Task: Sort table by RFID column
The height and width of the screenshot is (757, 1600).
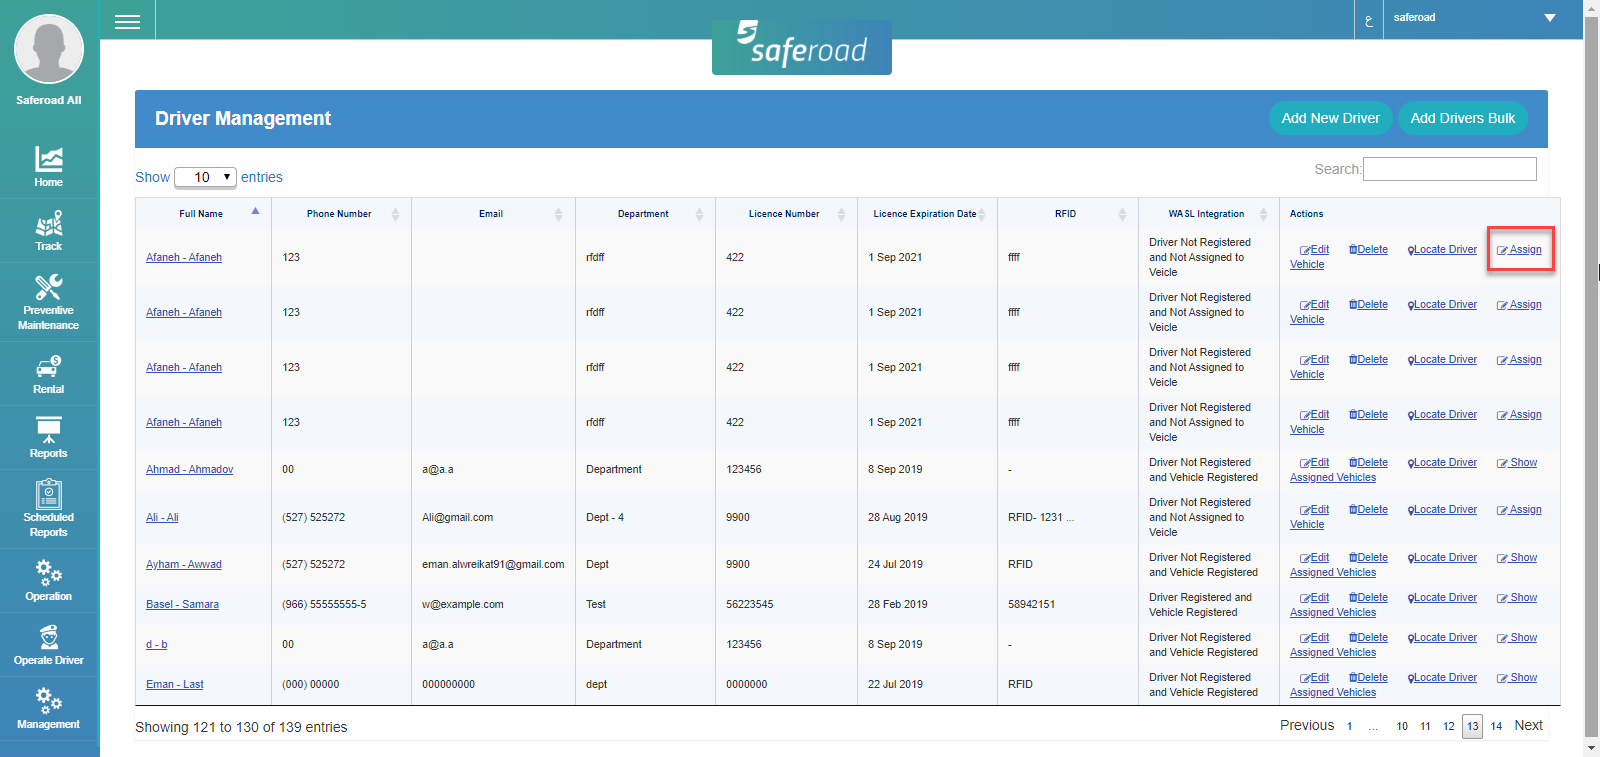Action: pyautogui.click(x=1067, y=213)
